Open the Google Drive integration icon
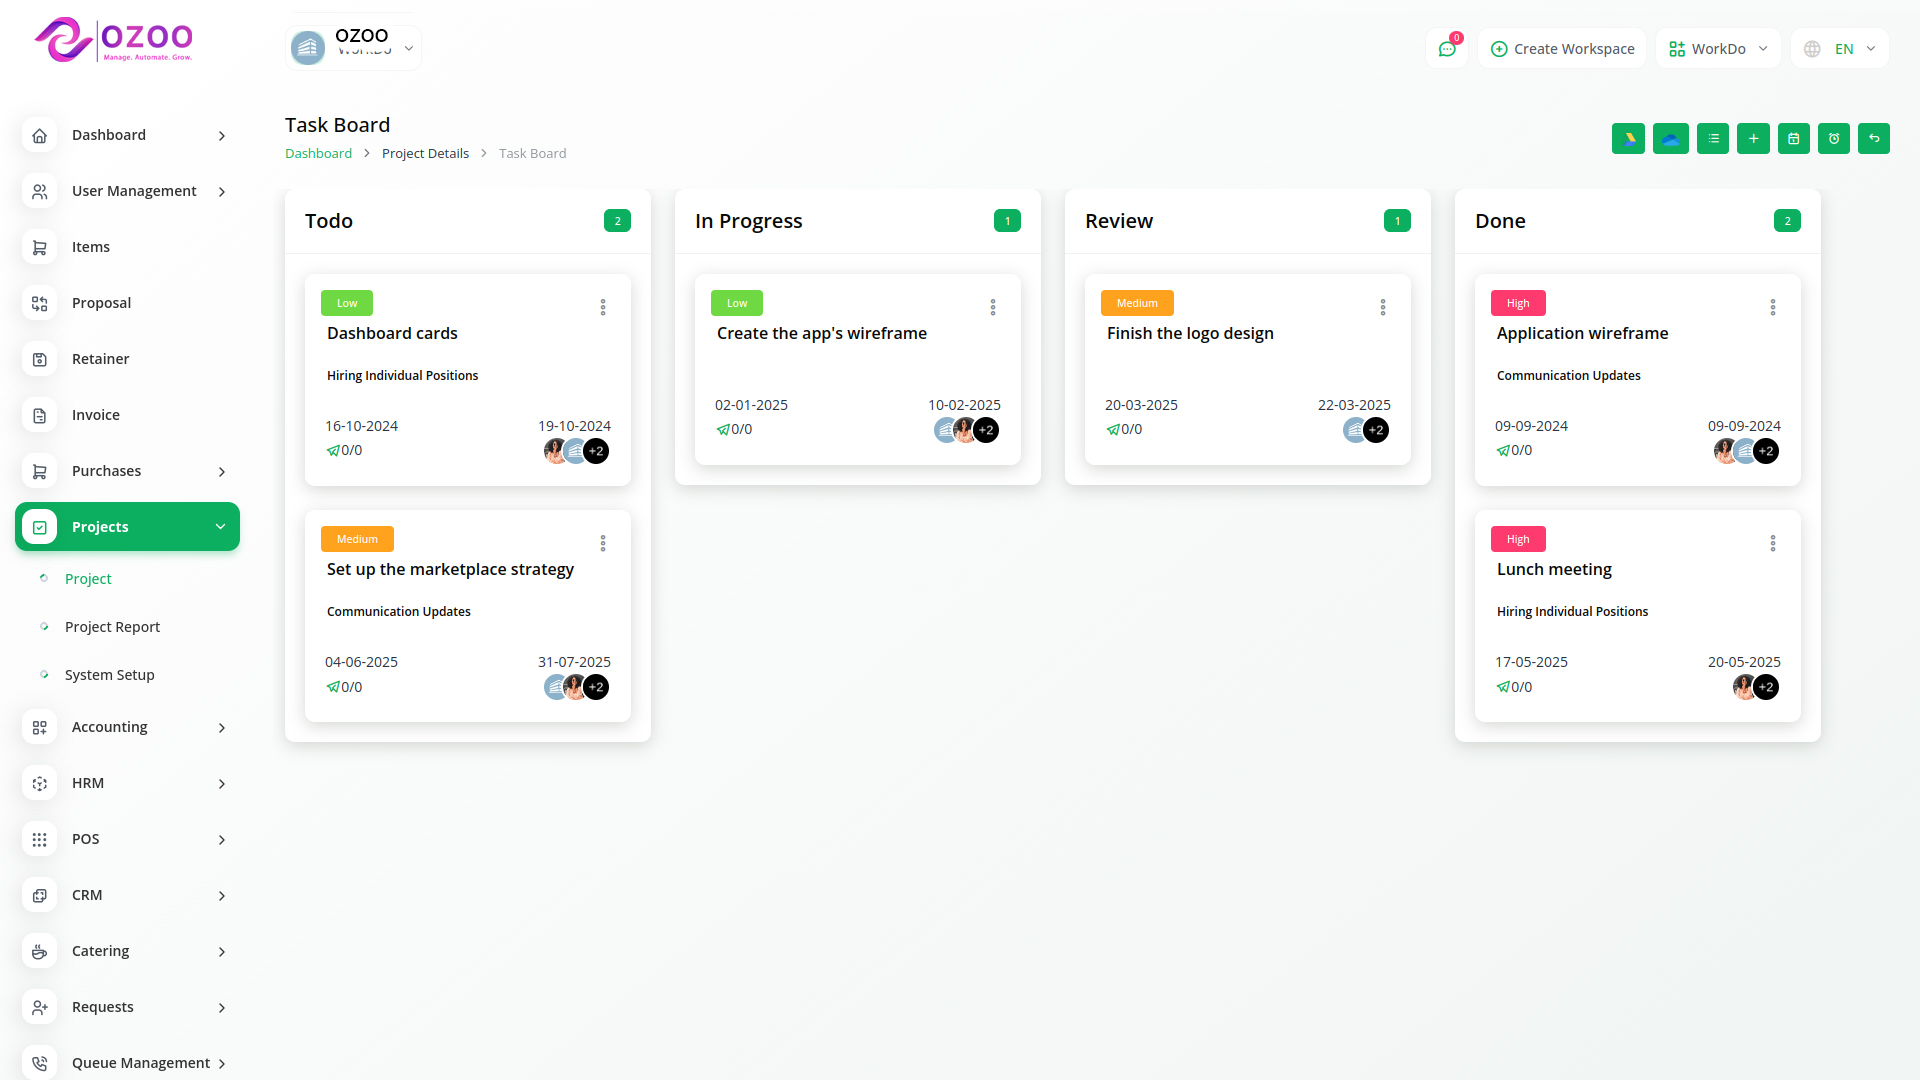The height and width of the screenshot is (1080, 1920). point(1628,139)
